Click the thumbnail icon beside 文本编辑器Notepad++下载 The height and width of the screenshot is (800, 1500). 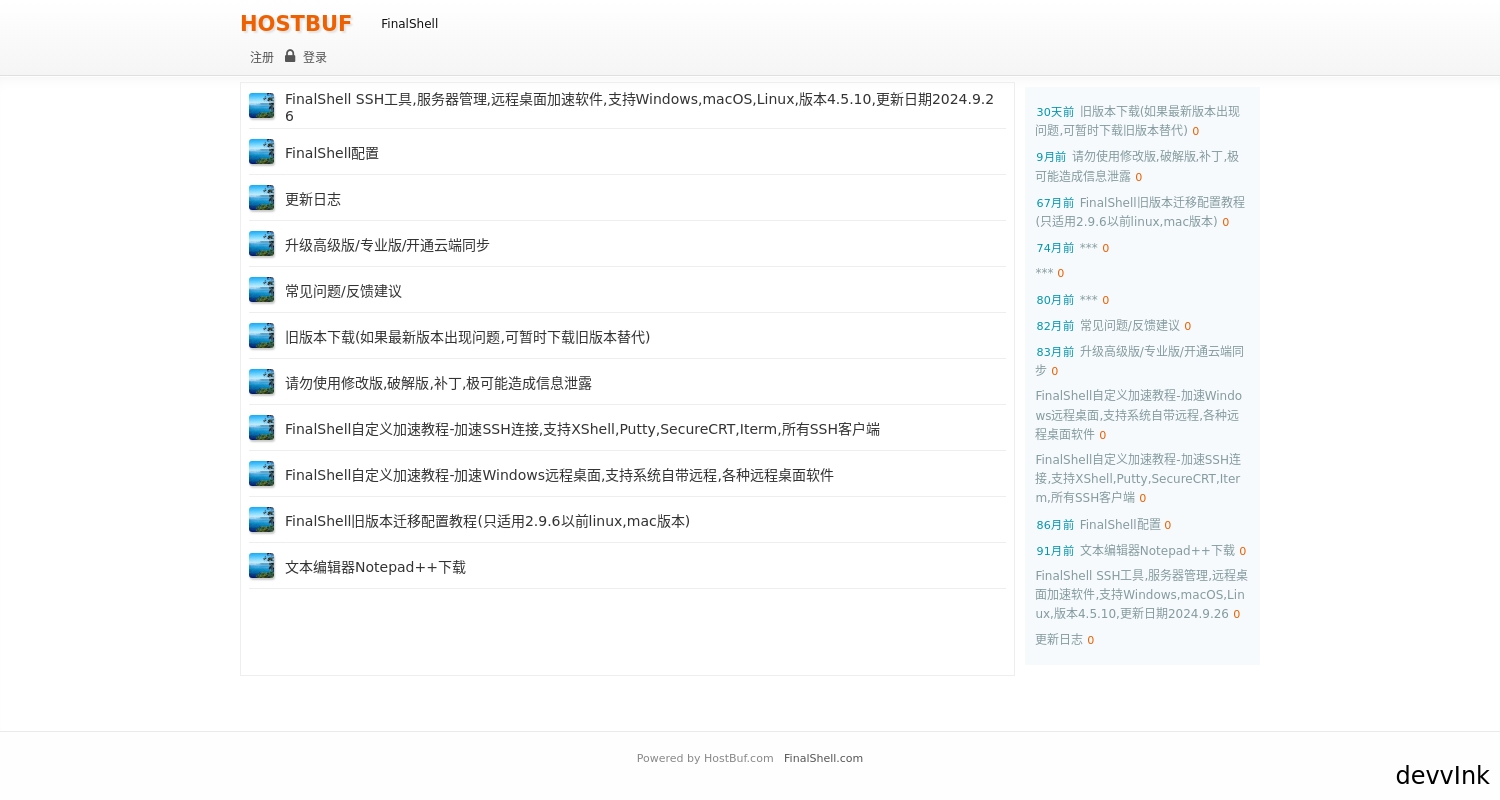click(x=261, y=566)
